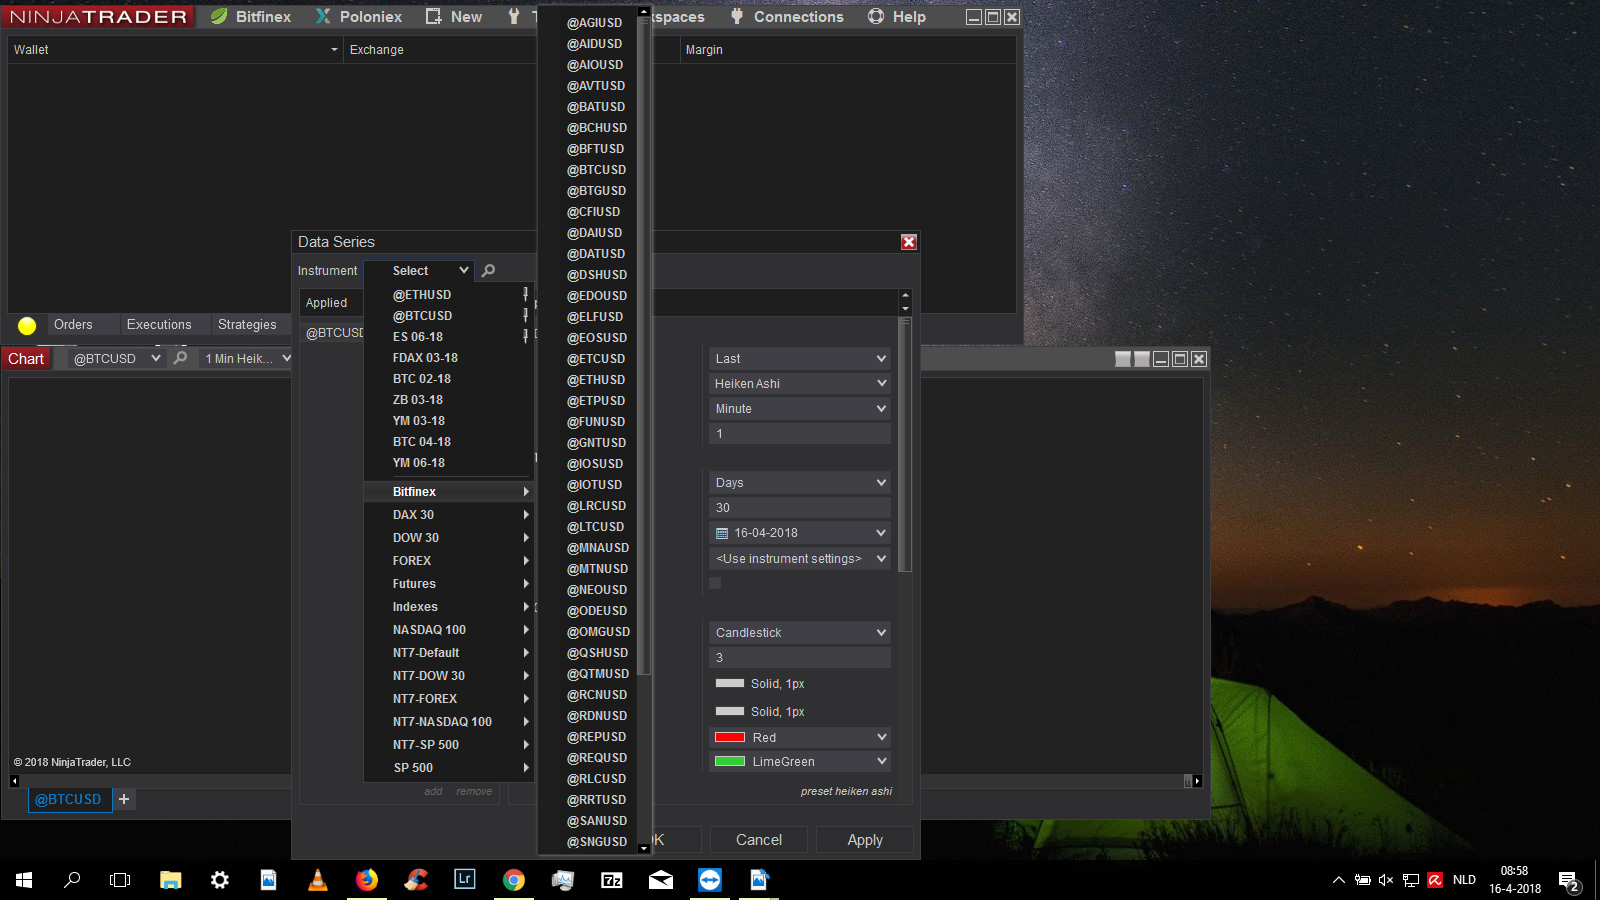Open Task View from the taskbar

120,880
